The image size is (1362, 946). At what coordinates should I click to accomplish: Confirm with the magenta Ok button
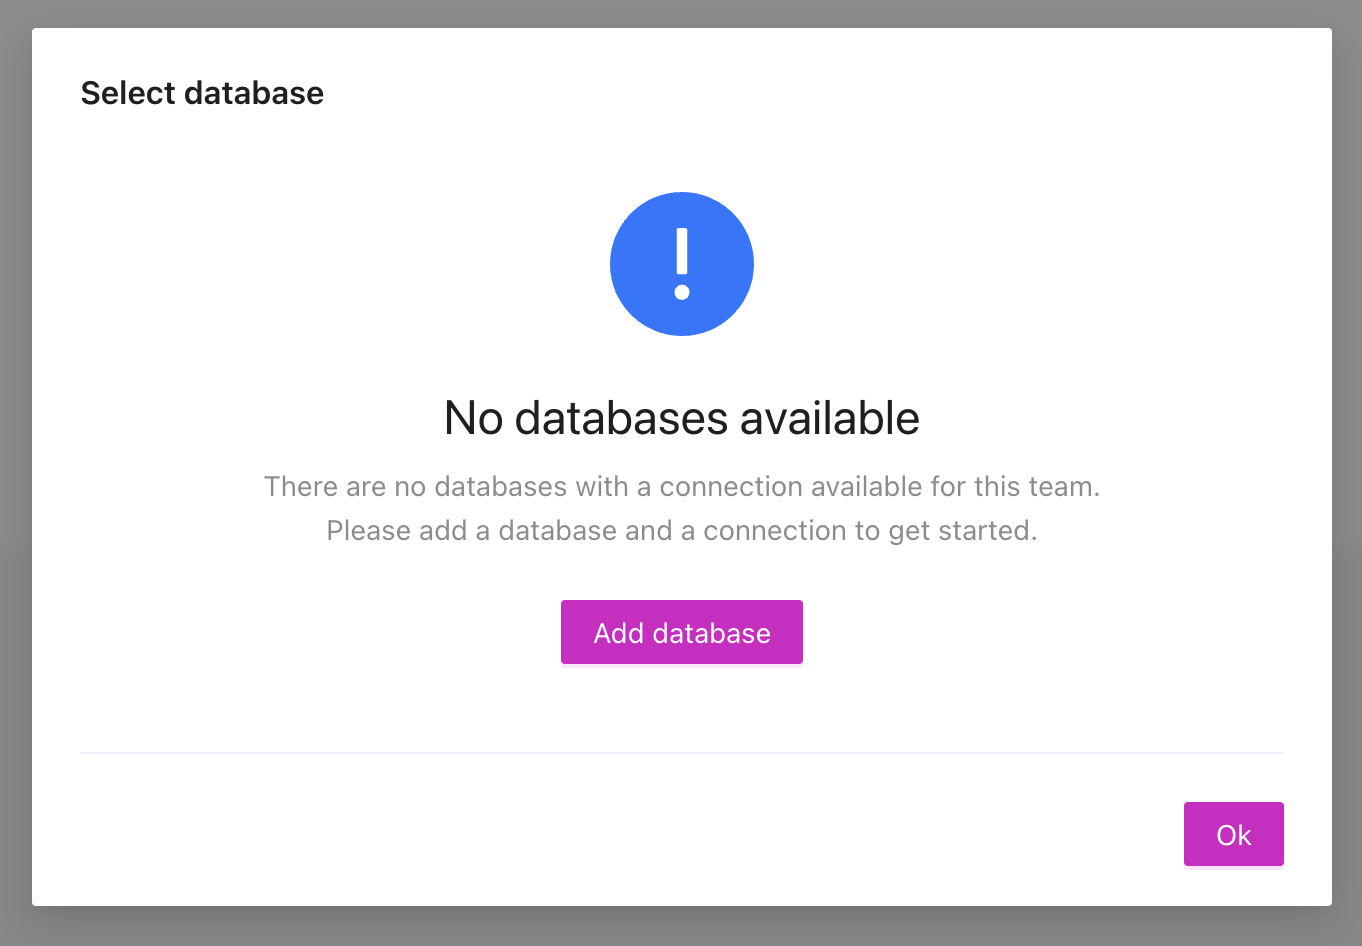[1233, 834]
